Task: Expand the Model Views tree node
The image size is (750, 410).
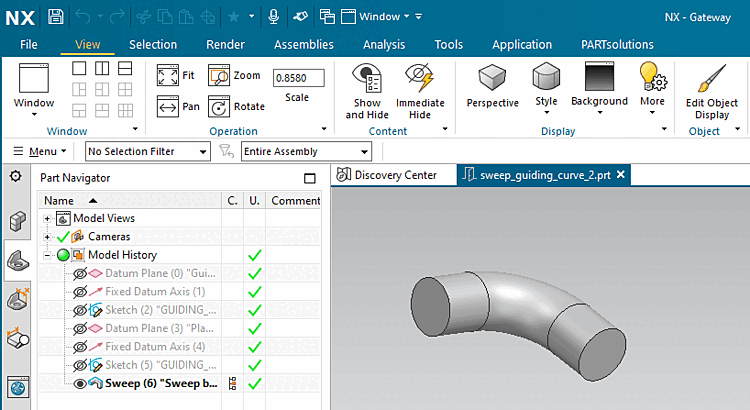Action: click(x=47, y=218)
